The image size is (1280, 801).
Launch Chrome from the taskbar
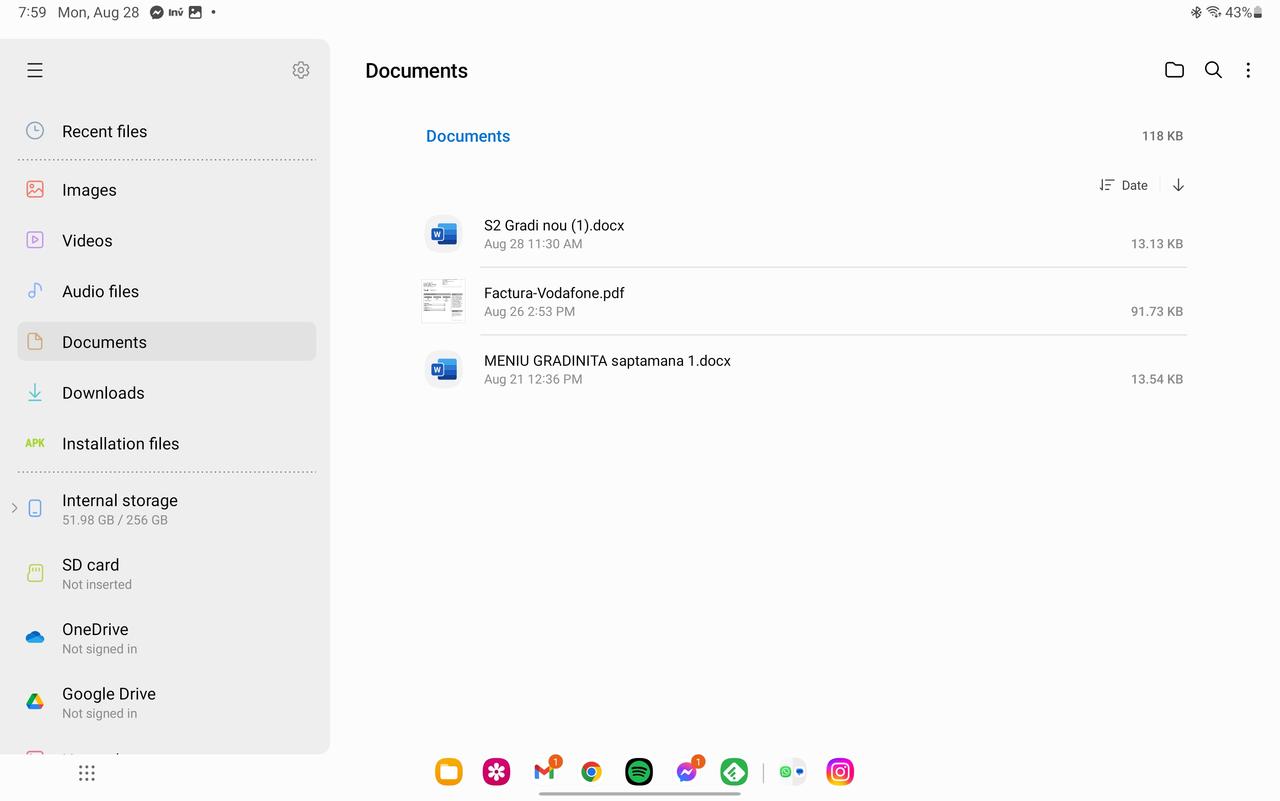click(x=592, y=772)
